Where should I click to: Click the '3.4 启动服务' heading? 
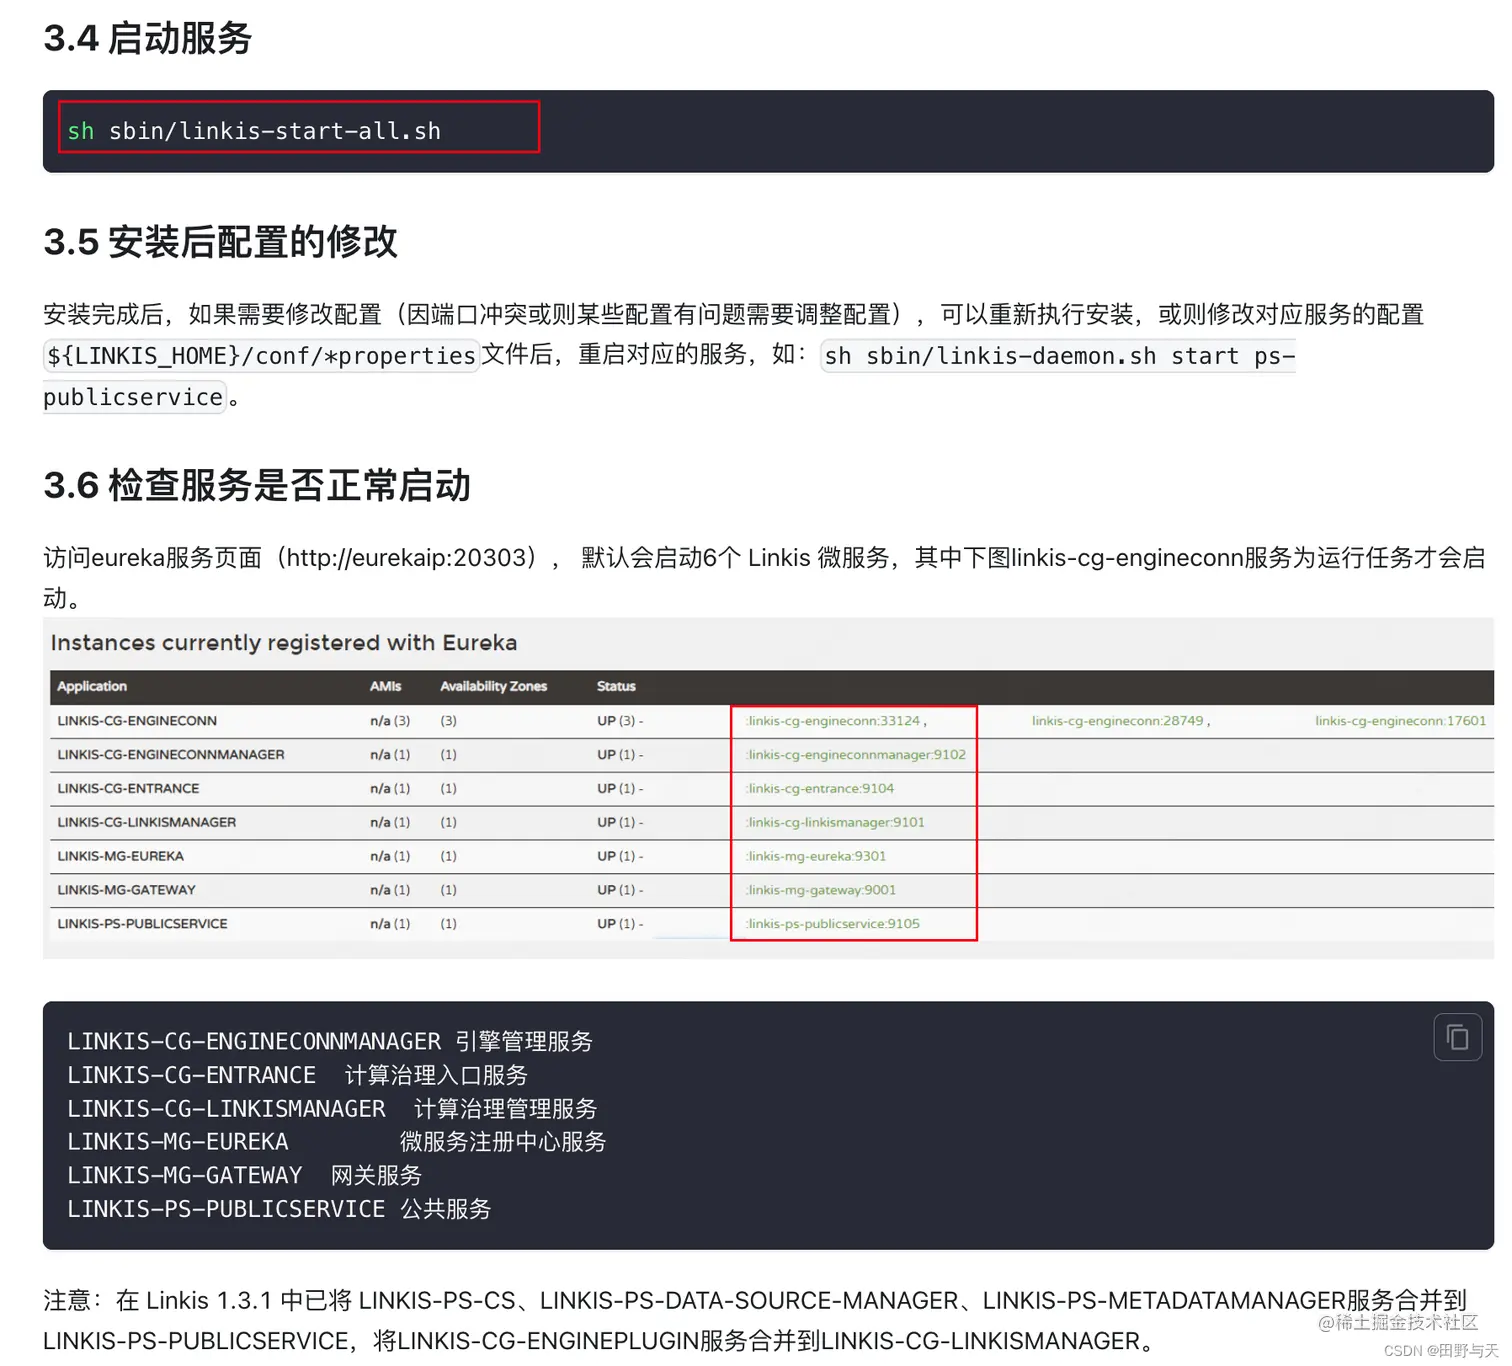148,39
